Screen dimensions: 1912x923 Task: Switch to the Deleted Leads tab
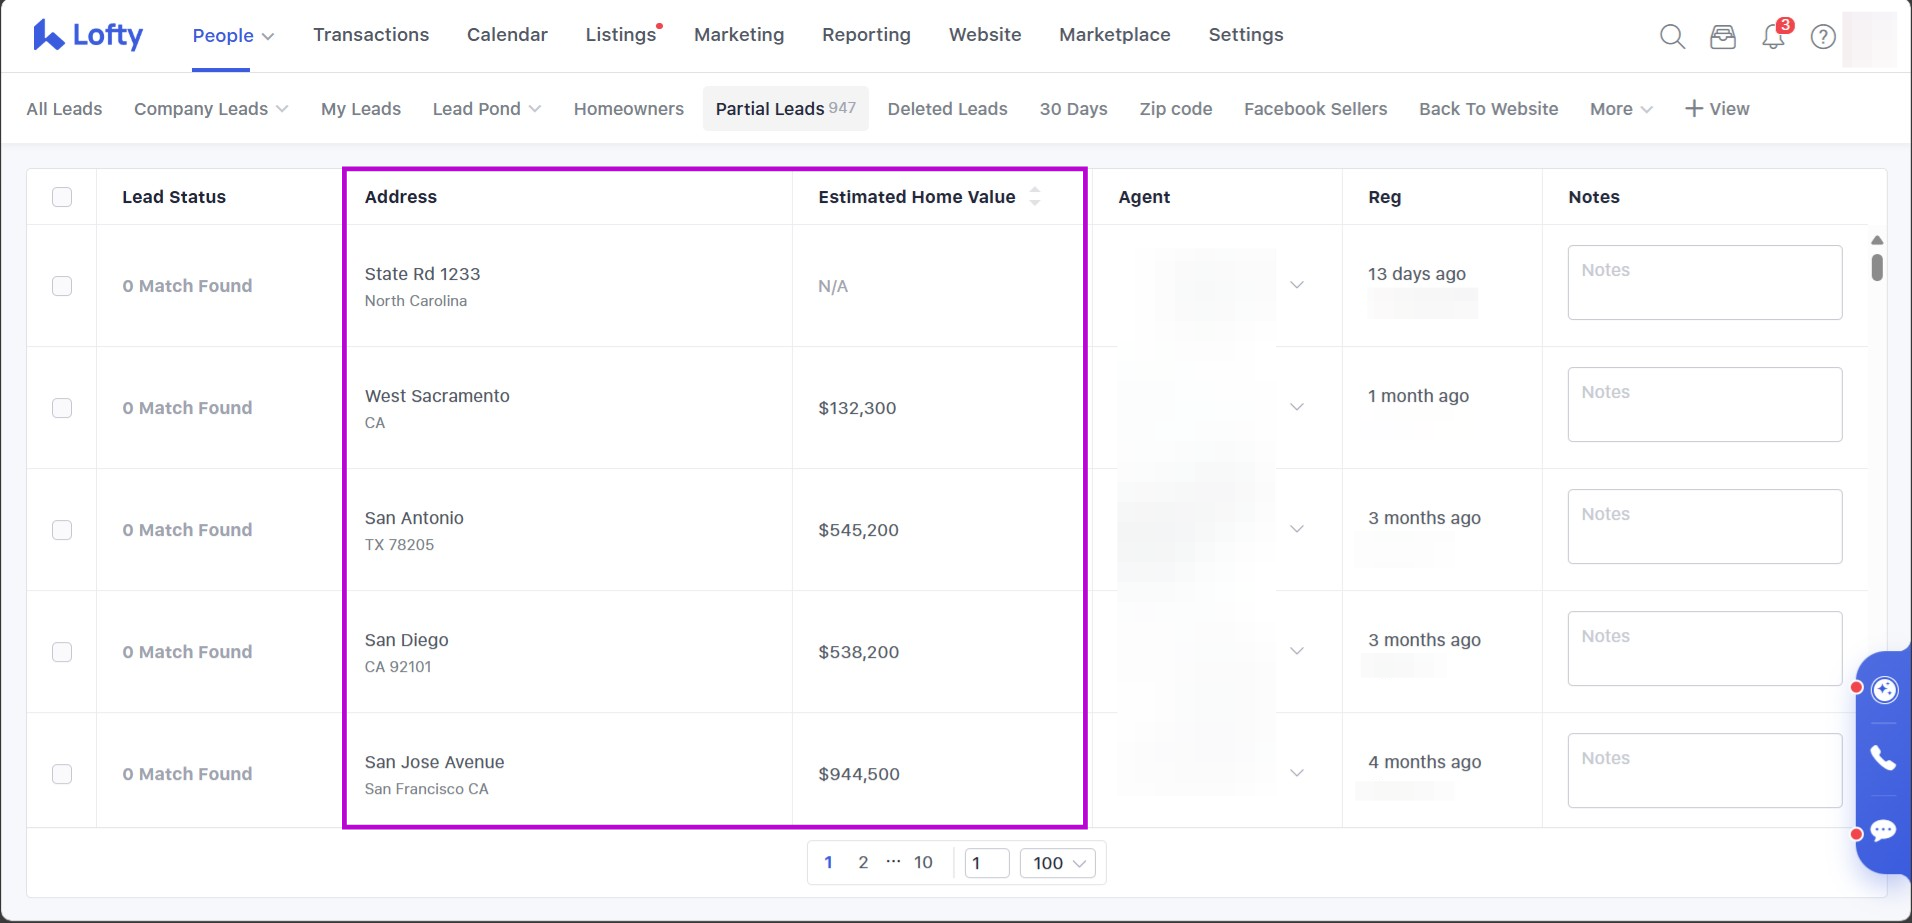pos(947,109)
